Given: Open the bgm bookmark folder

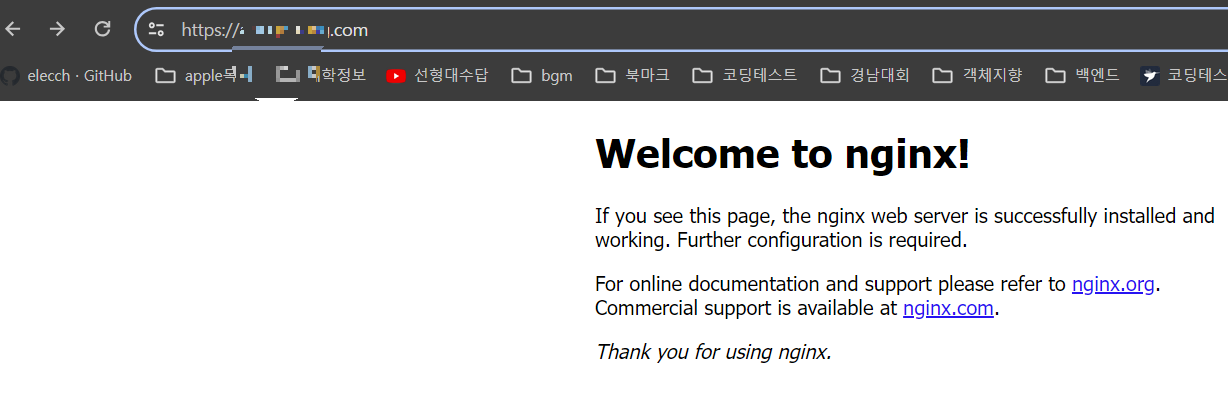Looking at the screenshot, I should (541, 75).
